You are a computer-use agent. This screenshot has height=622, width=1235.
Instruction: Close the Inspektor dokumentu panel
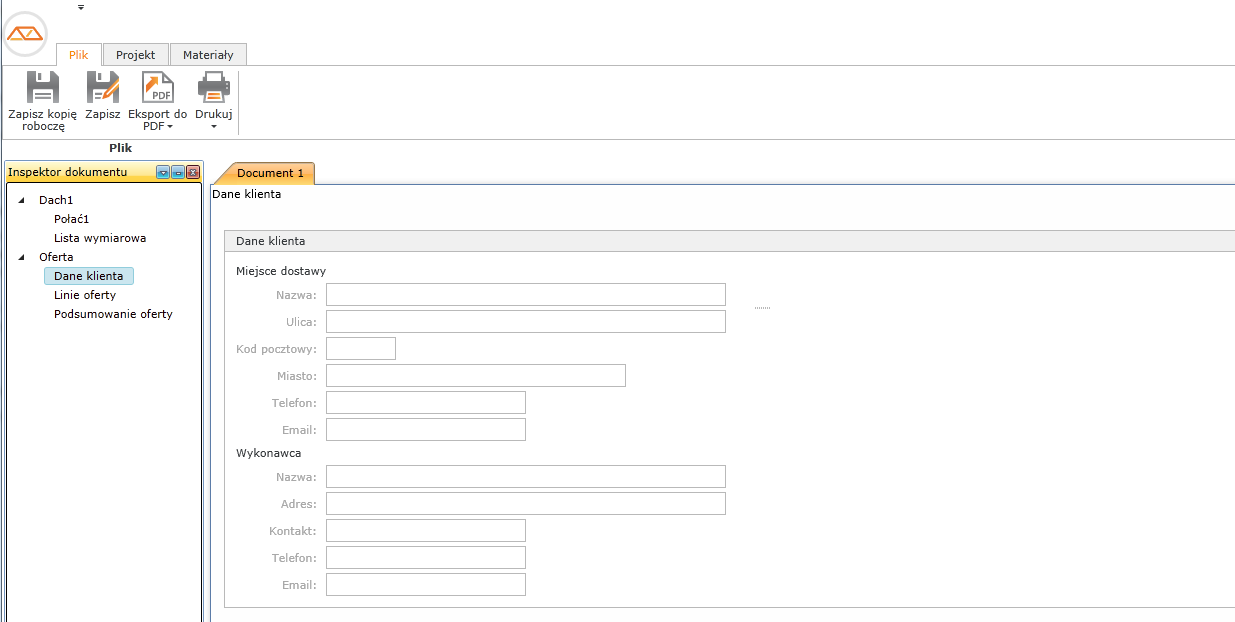tap(193, 173)
